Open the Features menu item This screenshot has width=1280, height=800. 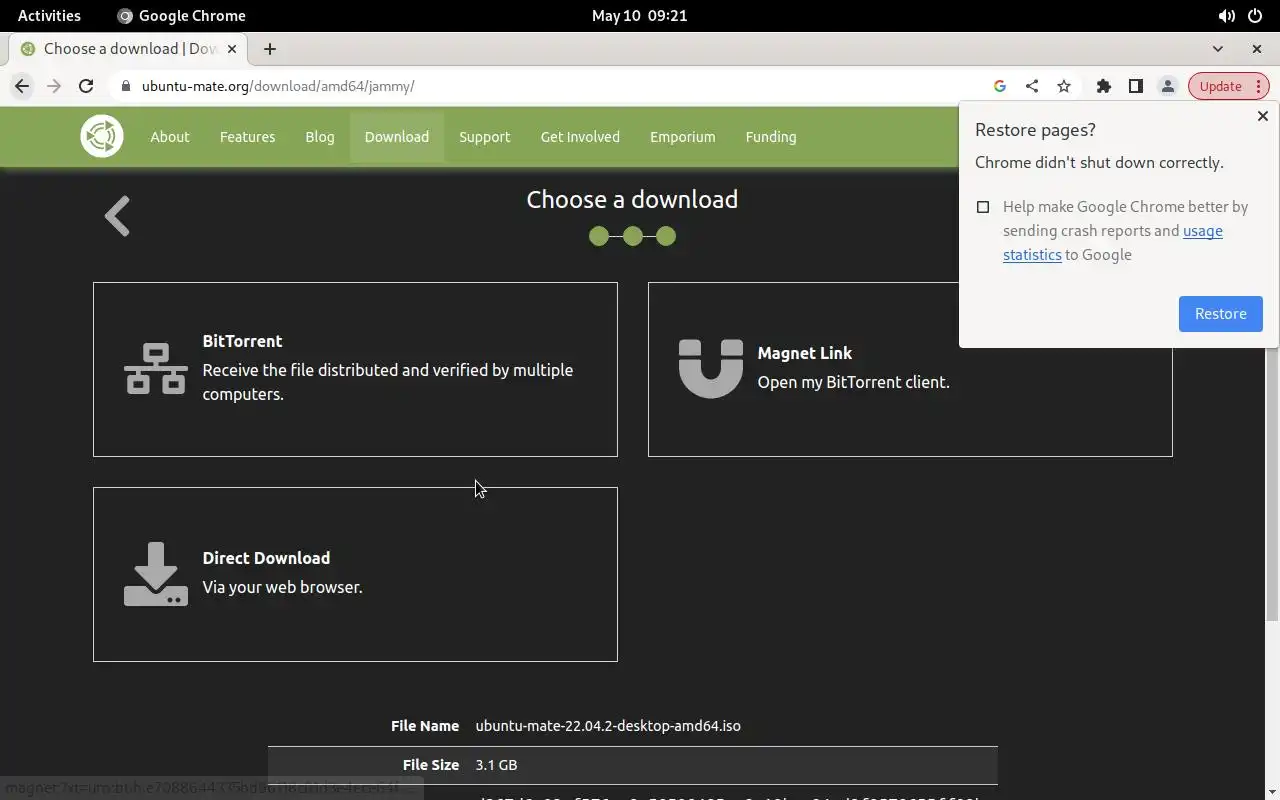tap(247, 137)
